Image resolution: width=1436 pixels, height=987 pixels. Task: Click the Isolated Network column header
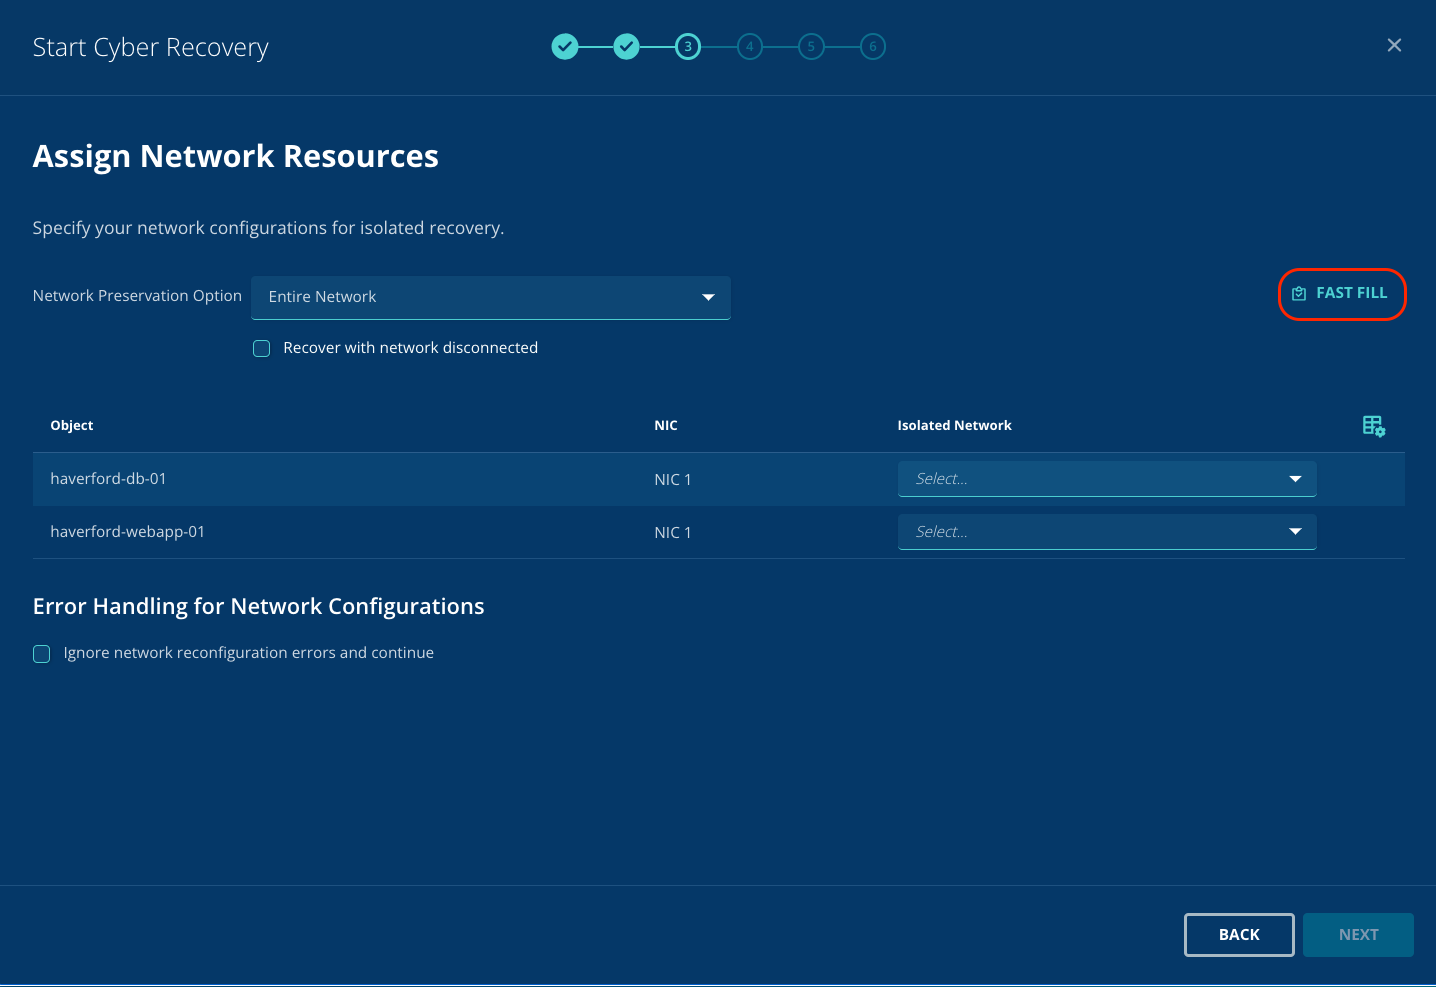[954, 426]
